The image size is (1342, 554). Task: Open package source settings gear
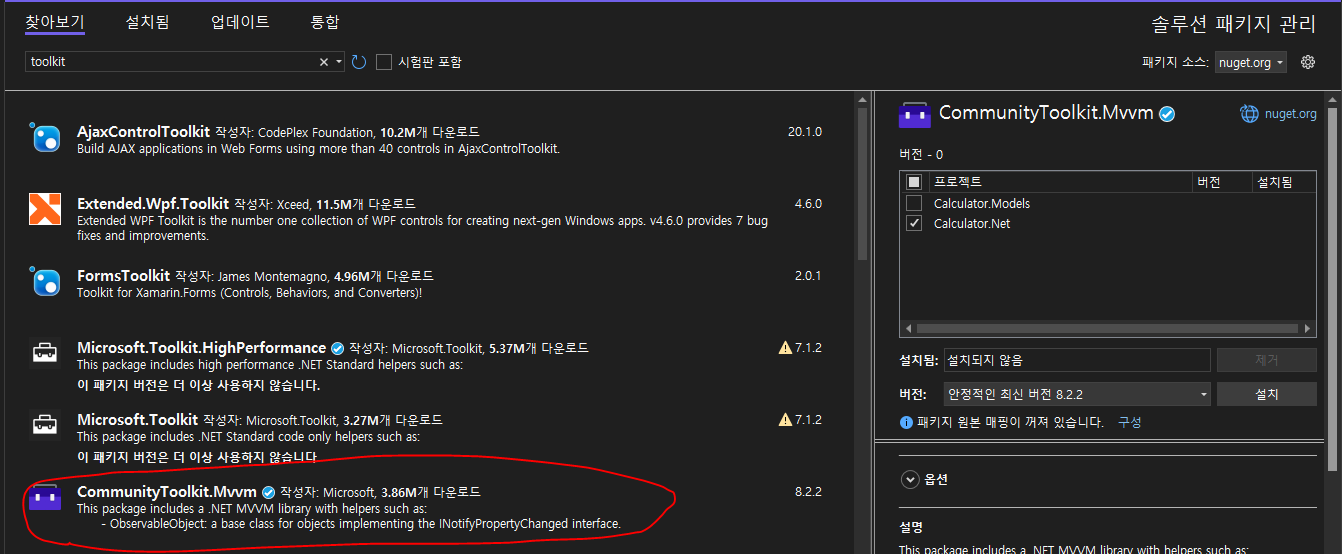pyautogui.click(x=1307, y=62)
